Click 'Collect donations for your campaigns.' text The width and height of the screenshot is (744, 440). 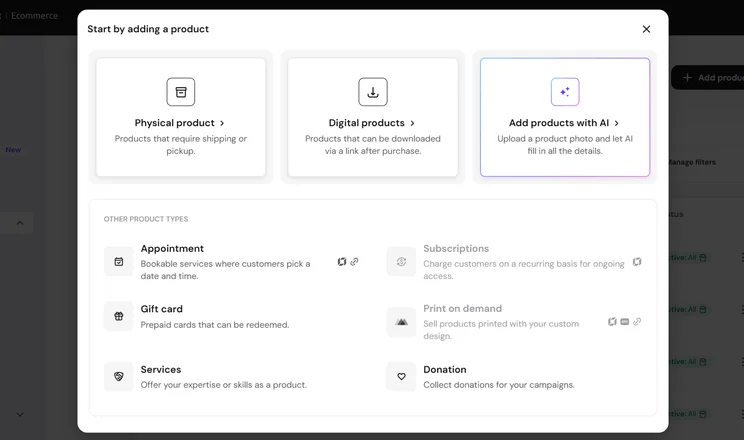pos(499,385)
